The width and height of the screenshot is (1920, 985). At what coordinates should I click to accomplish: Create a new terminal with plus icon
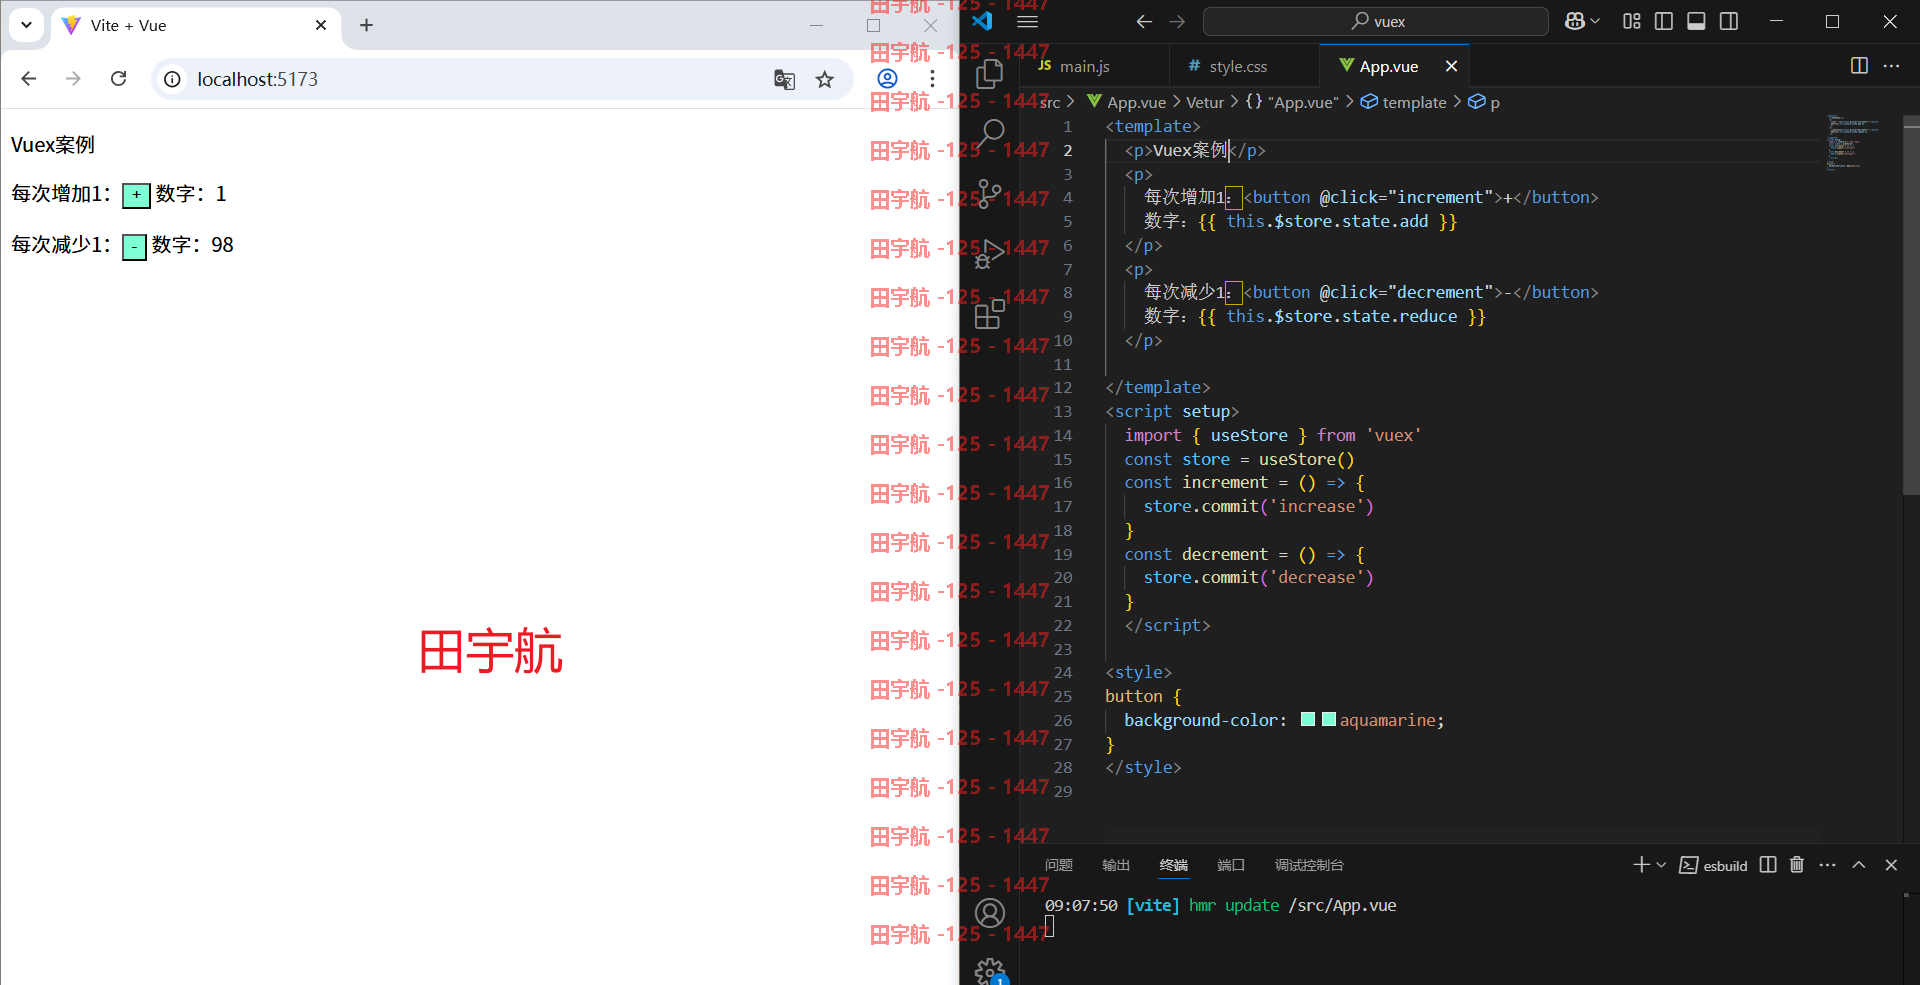[1641, 865]
